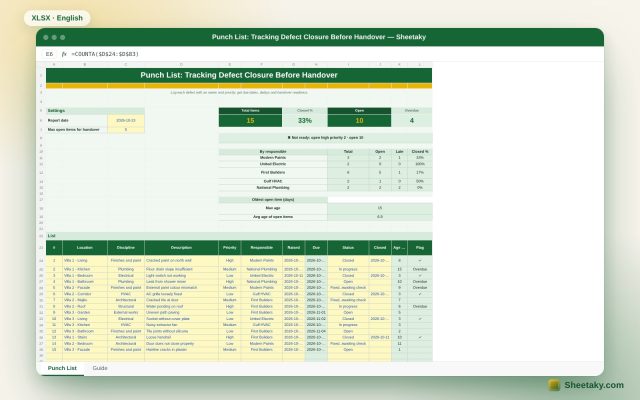Click the Status column header
This screenshot has height=400, width=640.
pyautogui.click(x=348, y=247)
